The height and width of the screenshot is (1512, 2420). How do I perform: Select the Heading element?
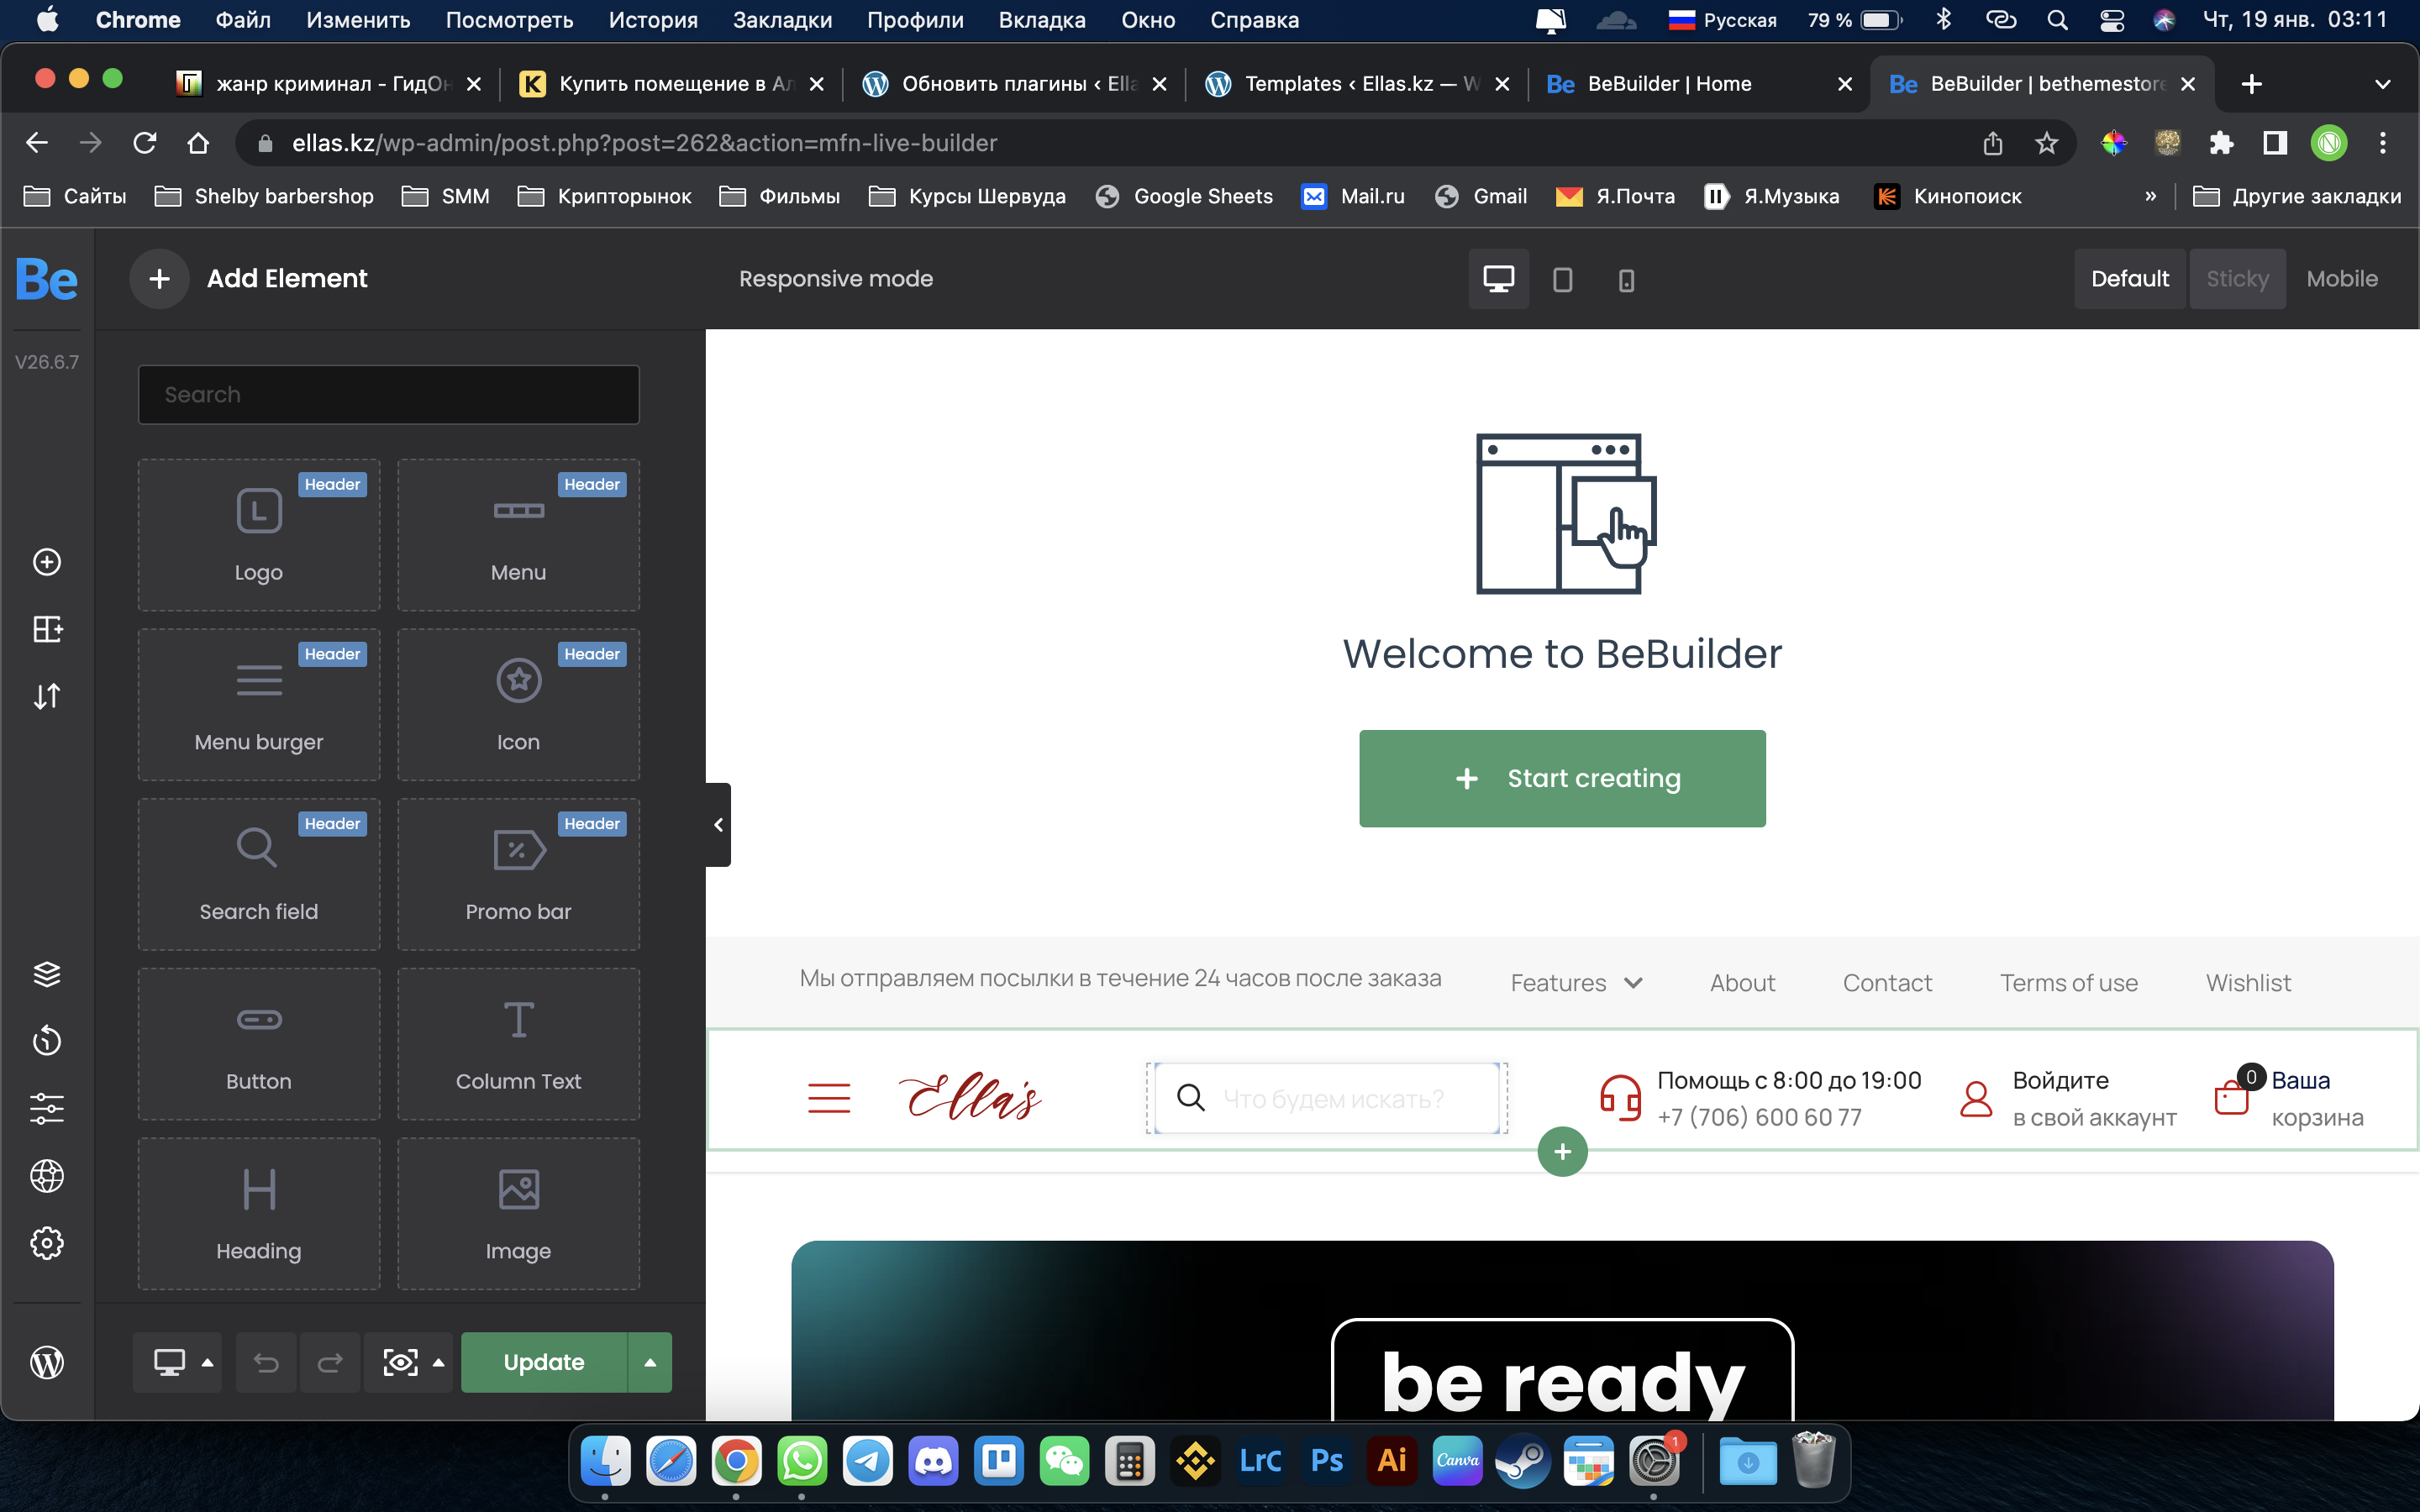click(259, 1213)
